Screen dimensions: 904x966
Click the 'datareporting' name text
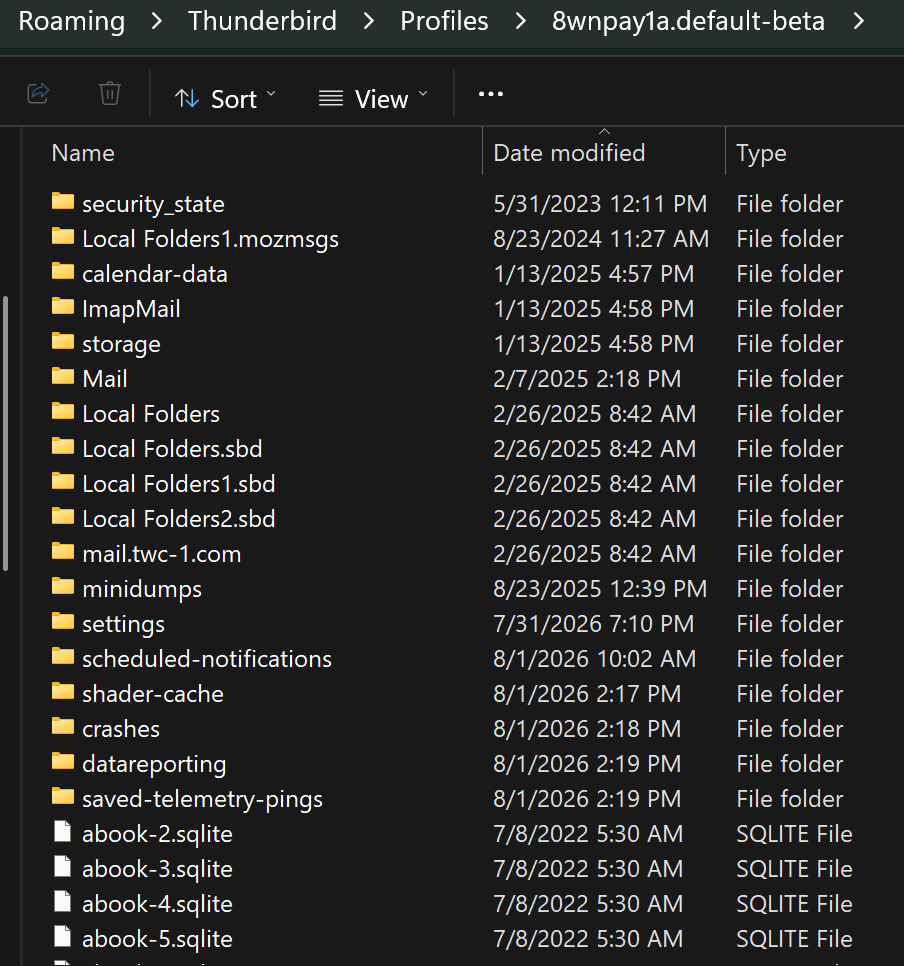154,765
